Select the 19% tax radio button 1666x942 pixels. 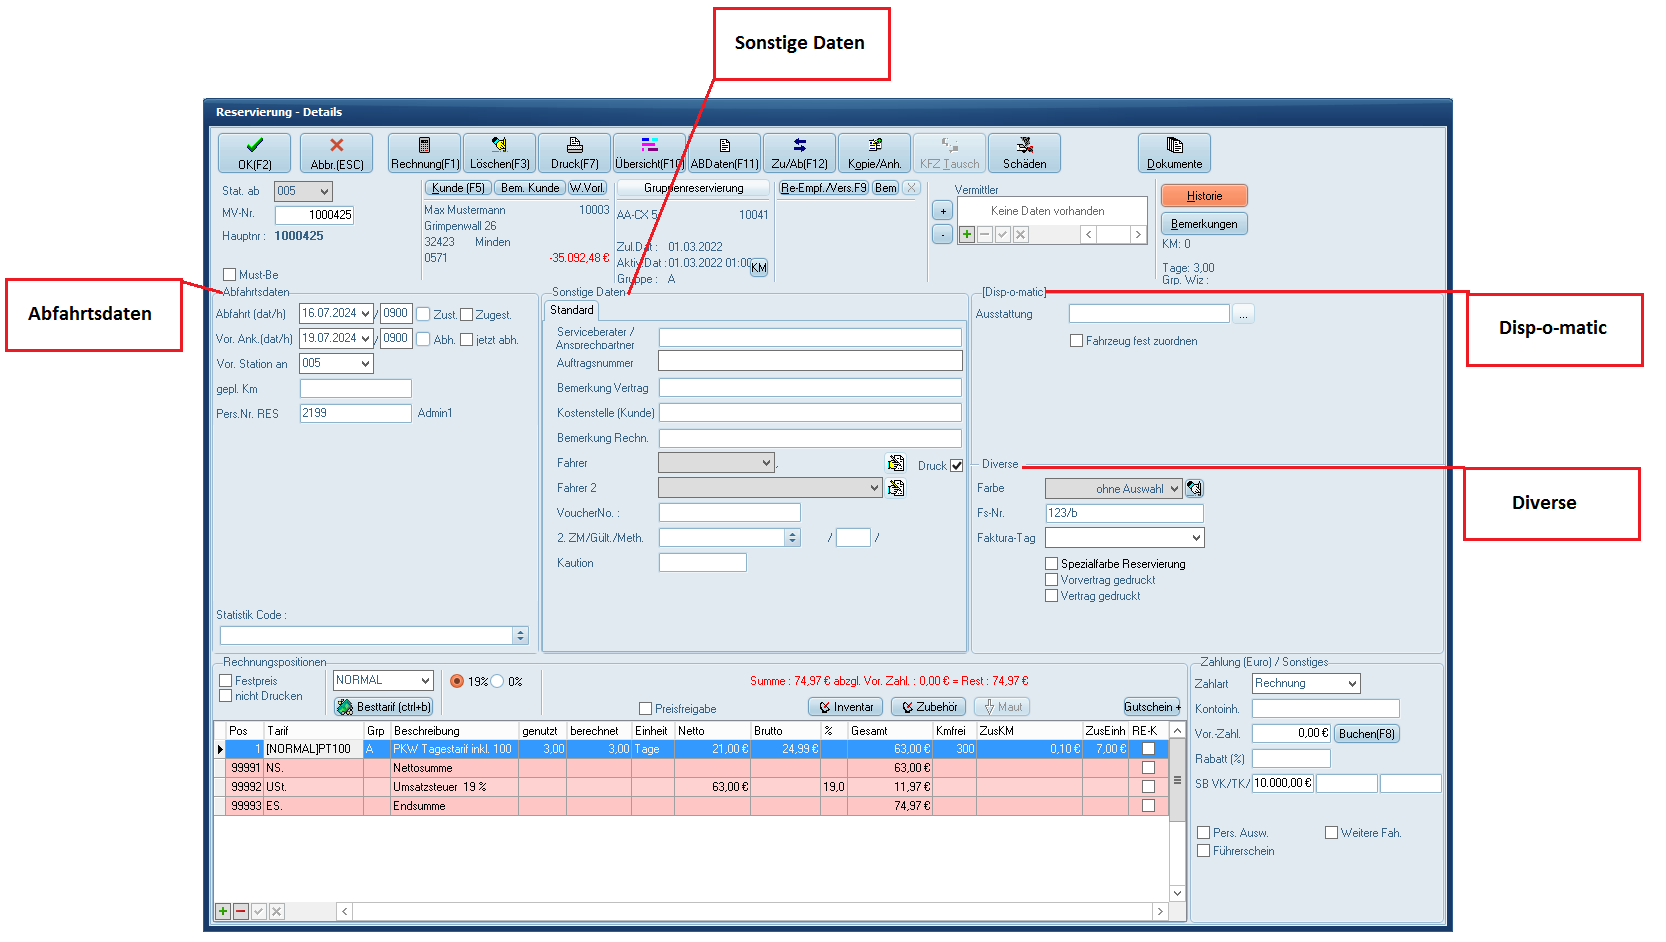tap(457, 681)
